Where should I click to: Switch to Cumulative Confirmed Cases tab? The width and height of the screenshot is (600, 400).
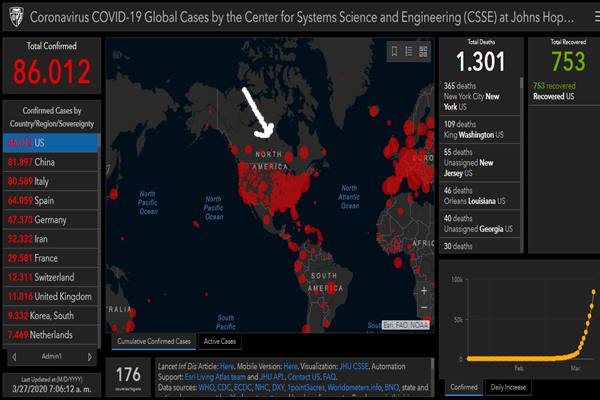[154, 341]
